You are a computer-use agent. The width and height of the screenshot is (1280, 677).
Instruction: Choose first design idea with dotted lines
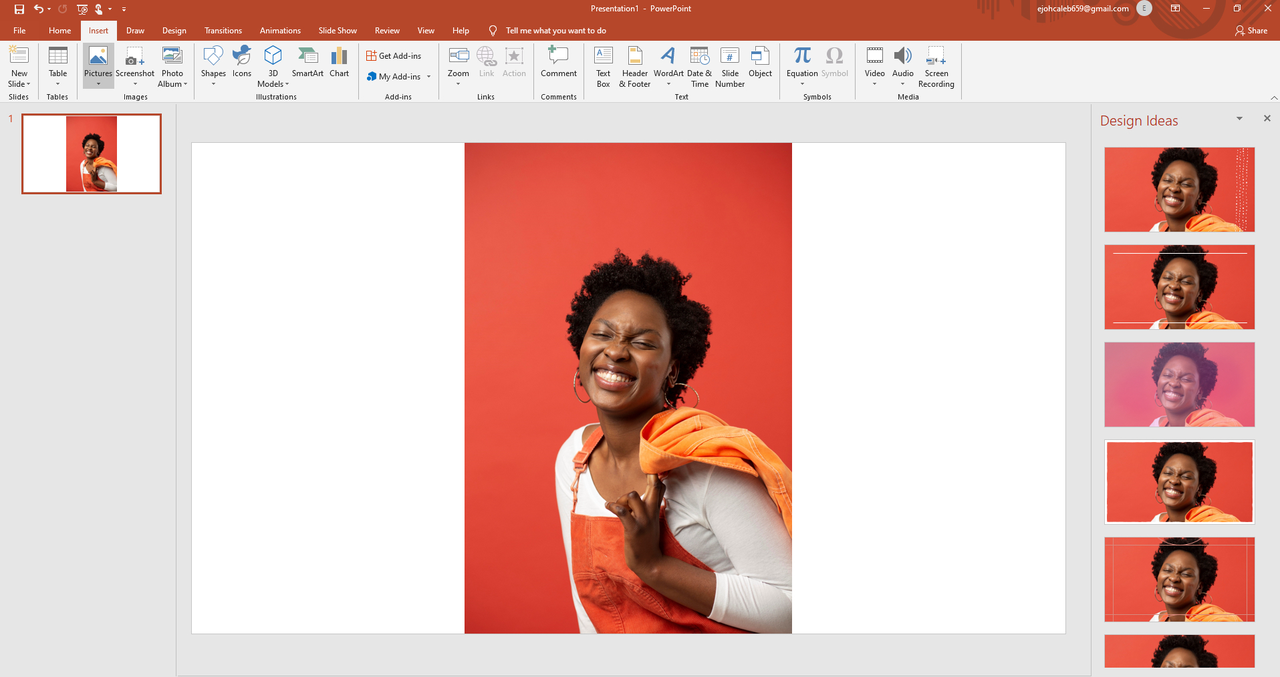coord(1179,189)
